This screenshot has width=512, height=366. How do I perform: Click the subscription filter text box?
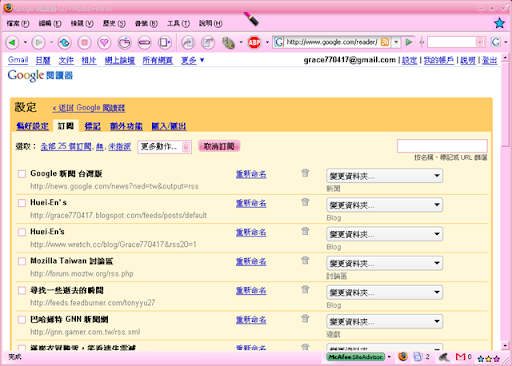pos(442,146)
